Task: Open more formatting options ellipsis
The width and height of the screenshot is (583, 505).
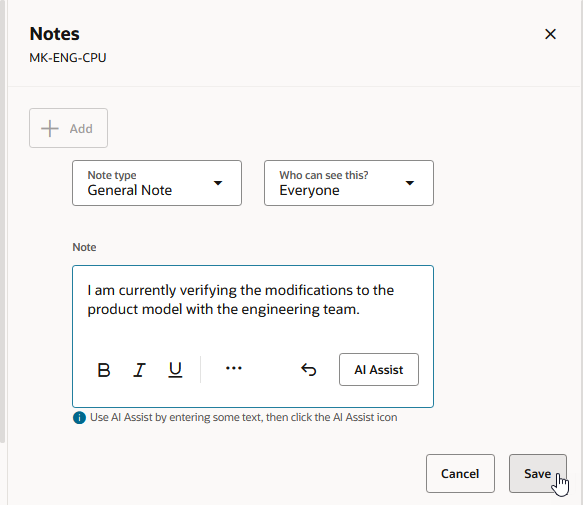Action: point(234,369)
